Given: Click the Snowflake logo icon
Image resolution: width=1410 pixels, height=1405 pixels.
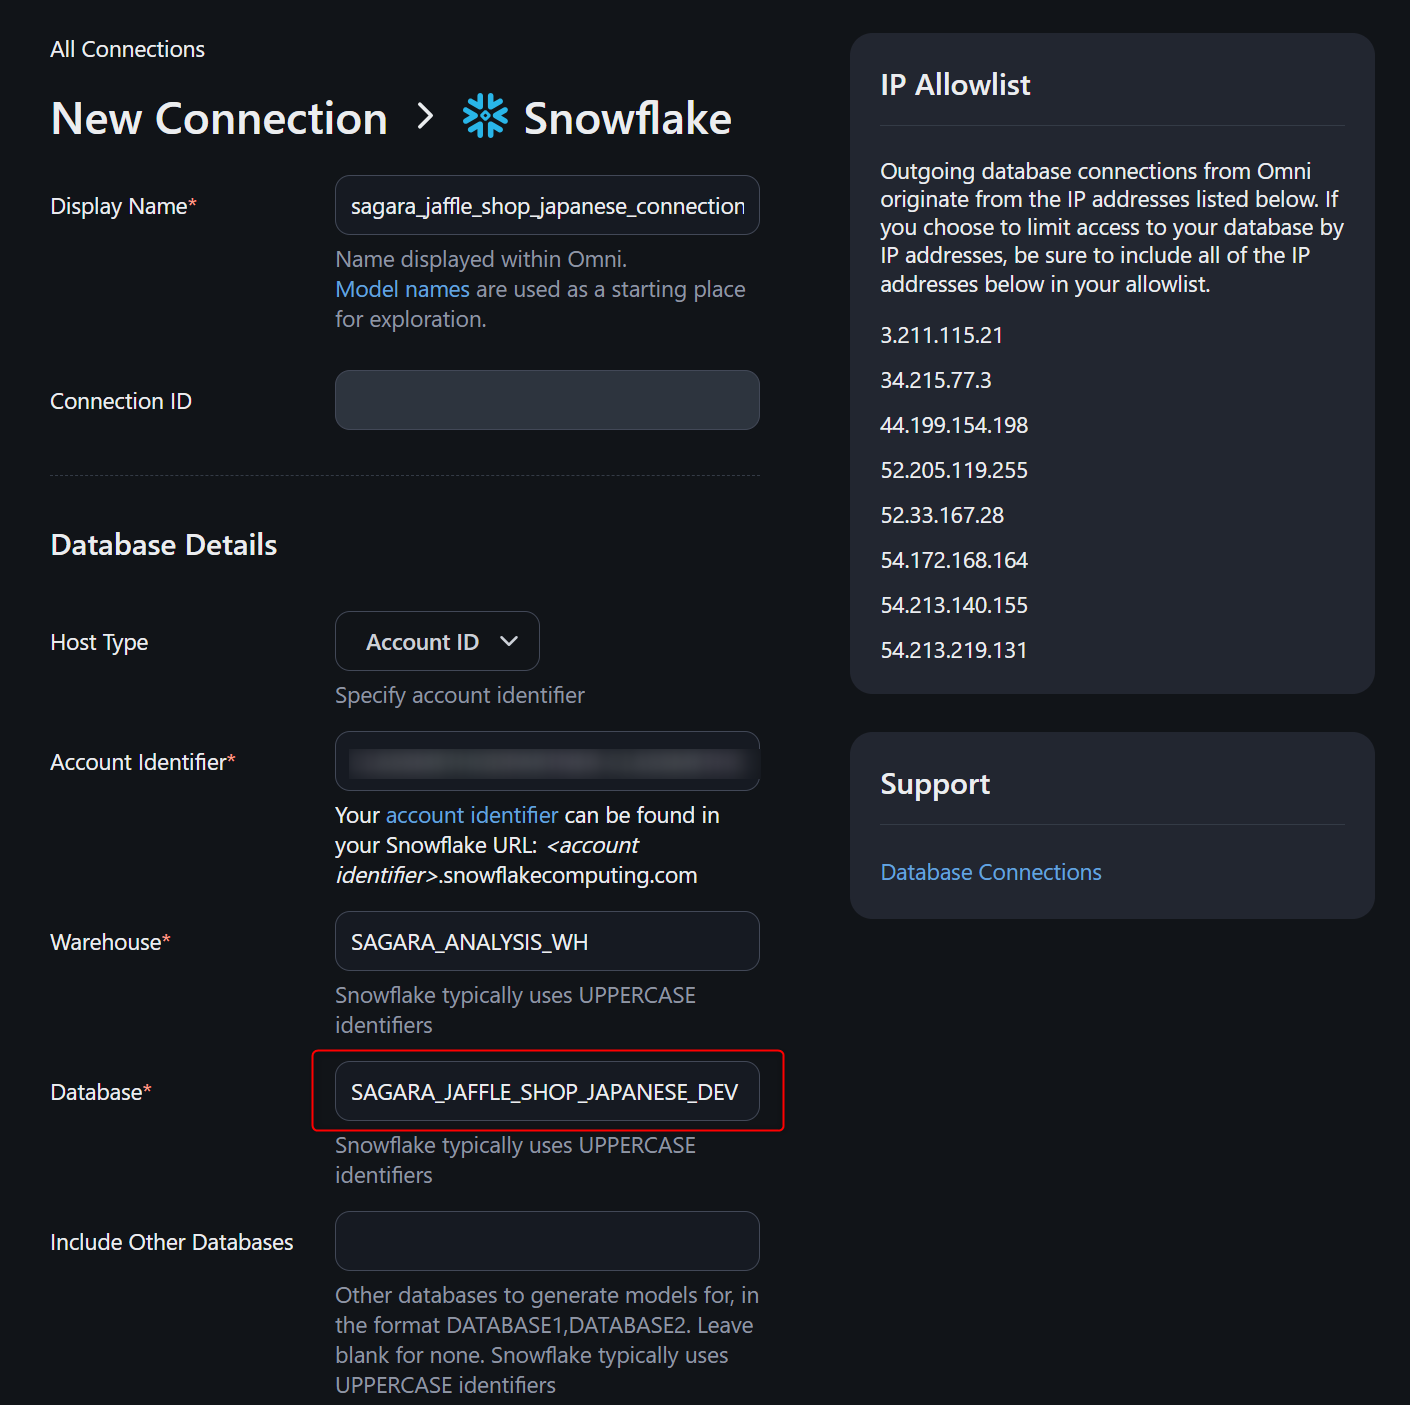Looking at the screenshot, I should coord(485,117).
